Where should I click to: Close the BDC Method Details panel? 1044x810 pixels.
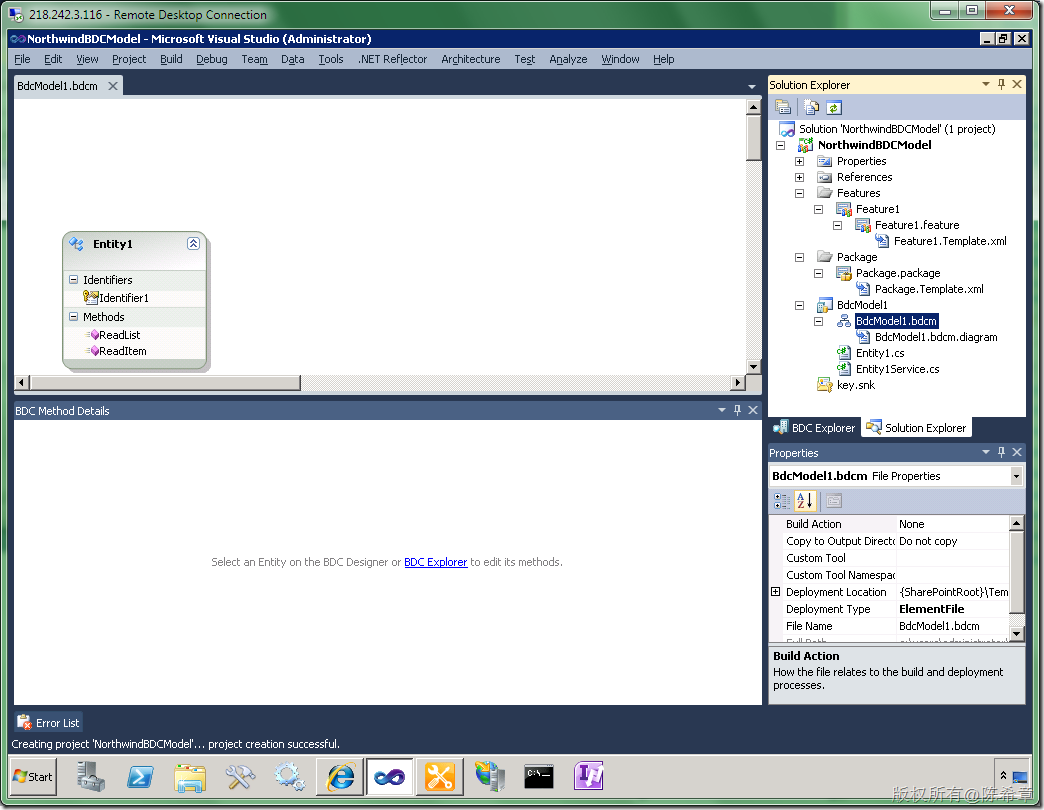pyautogui.click(x=753, y=410)
